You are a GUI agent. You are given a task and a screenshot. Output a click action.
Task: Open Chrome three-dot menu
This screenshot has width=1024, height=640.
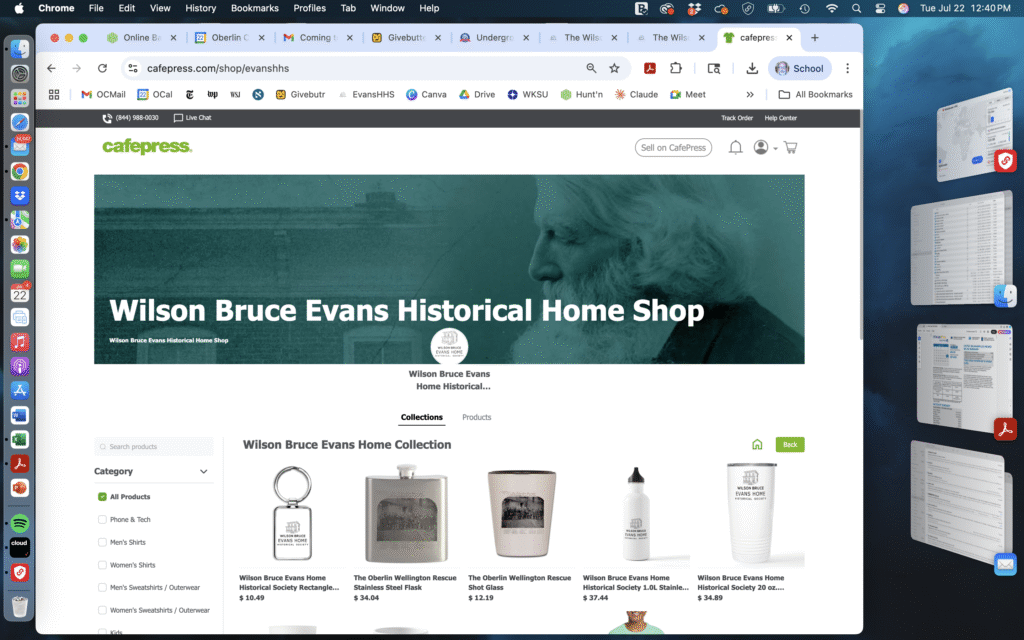coord(847,69)
